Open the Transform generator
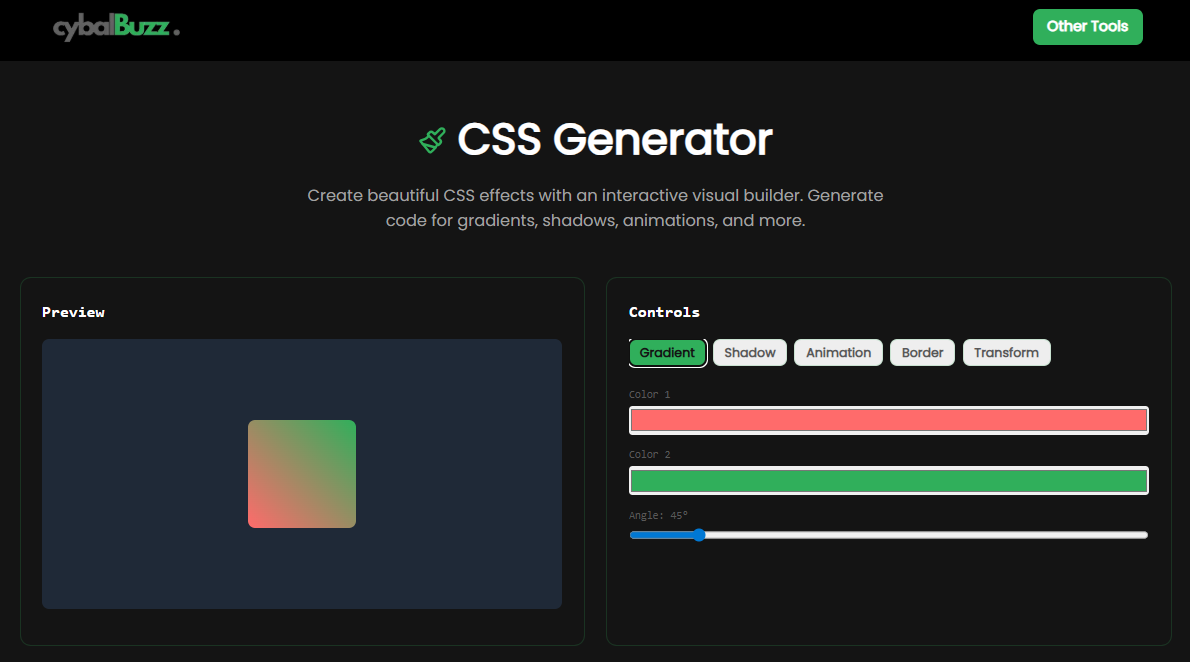This screenshot has width=1190, height=662. point(1006,352)
